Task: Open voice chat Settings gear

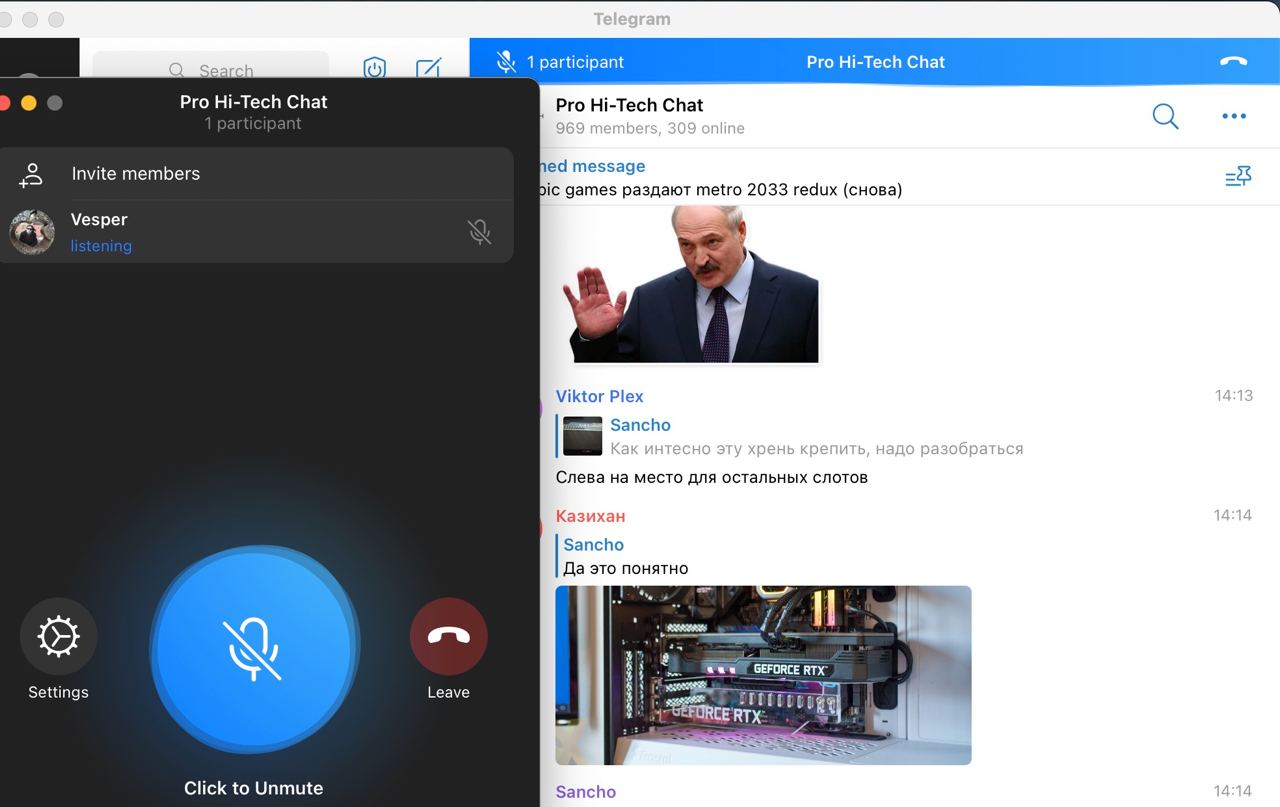Action: (x=58, y=636)
